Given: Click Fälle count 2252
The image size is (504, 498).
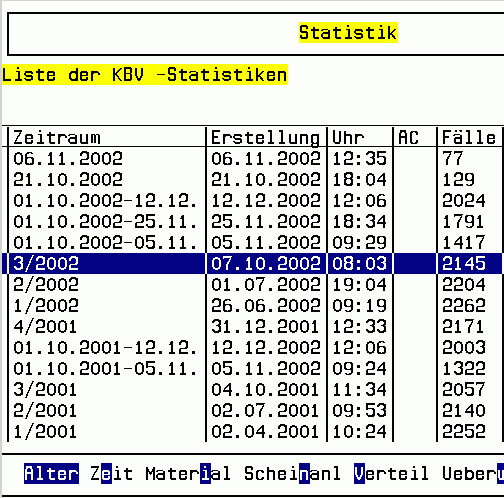Looking at the screenshot, I should tap(464, 431).
